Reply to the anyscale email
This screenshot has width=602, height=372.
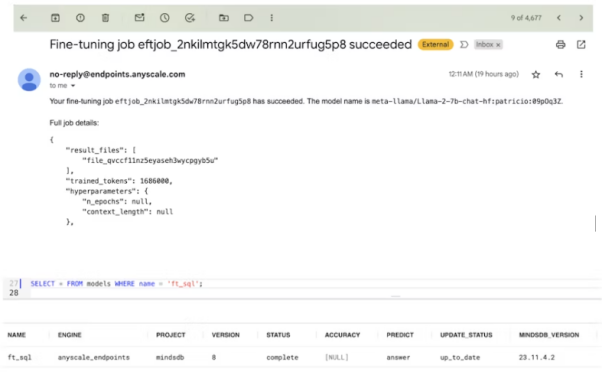[559, 74]
